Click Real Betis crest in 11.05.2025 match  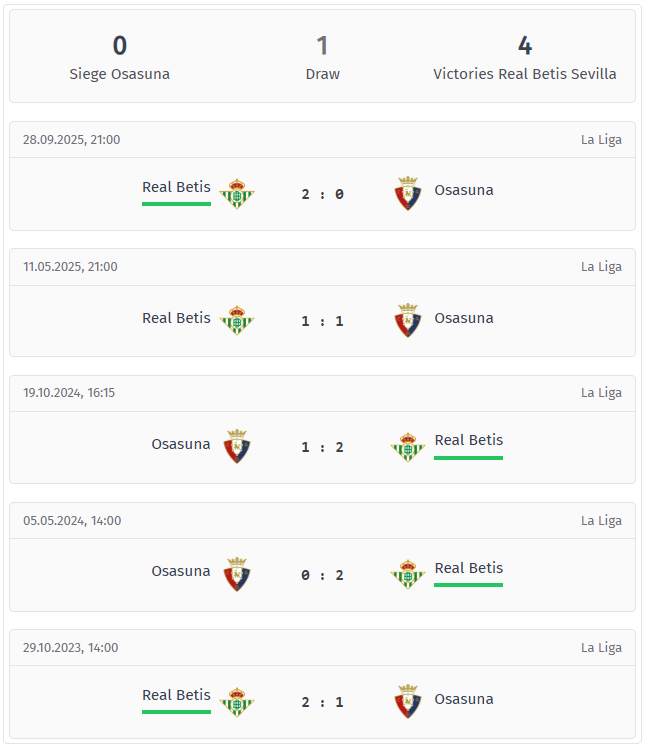(237, 320)
